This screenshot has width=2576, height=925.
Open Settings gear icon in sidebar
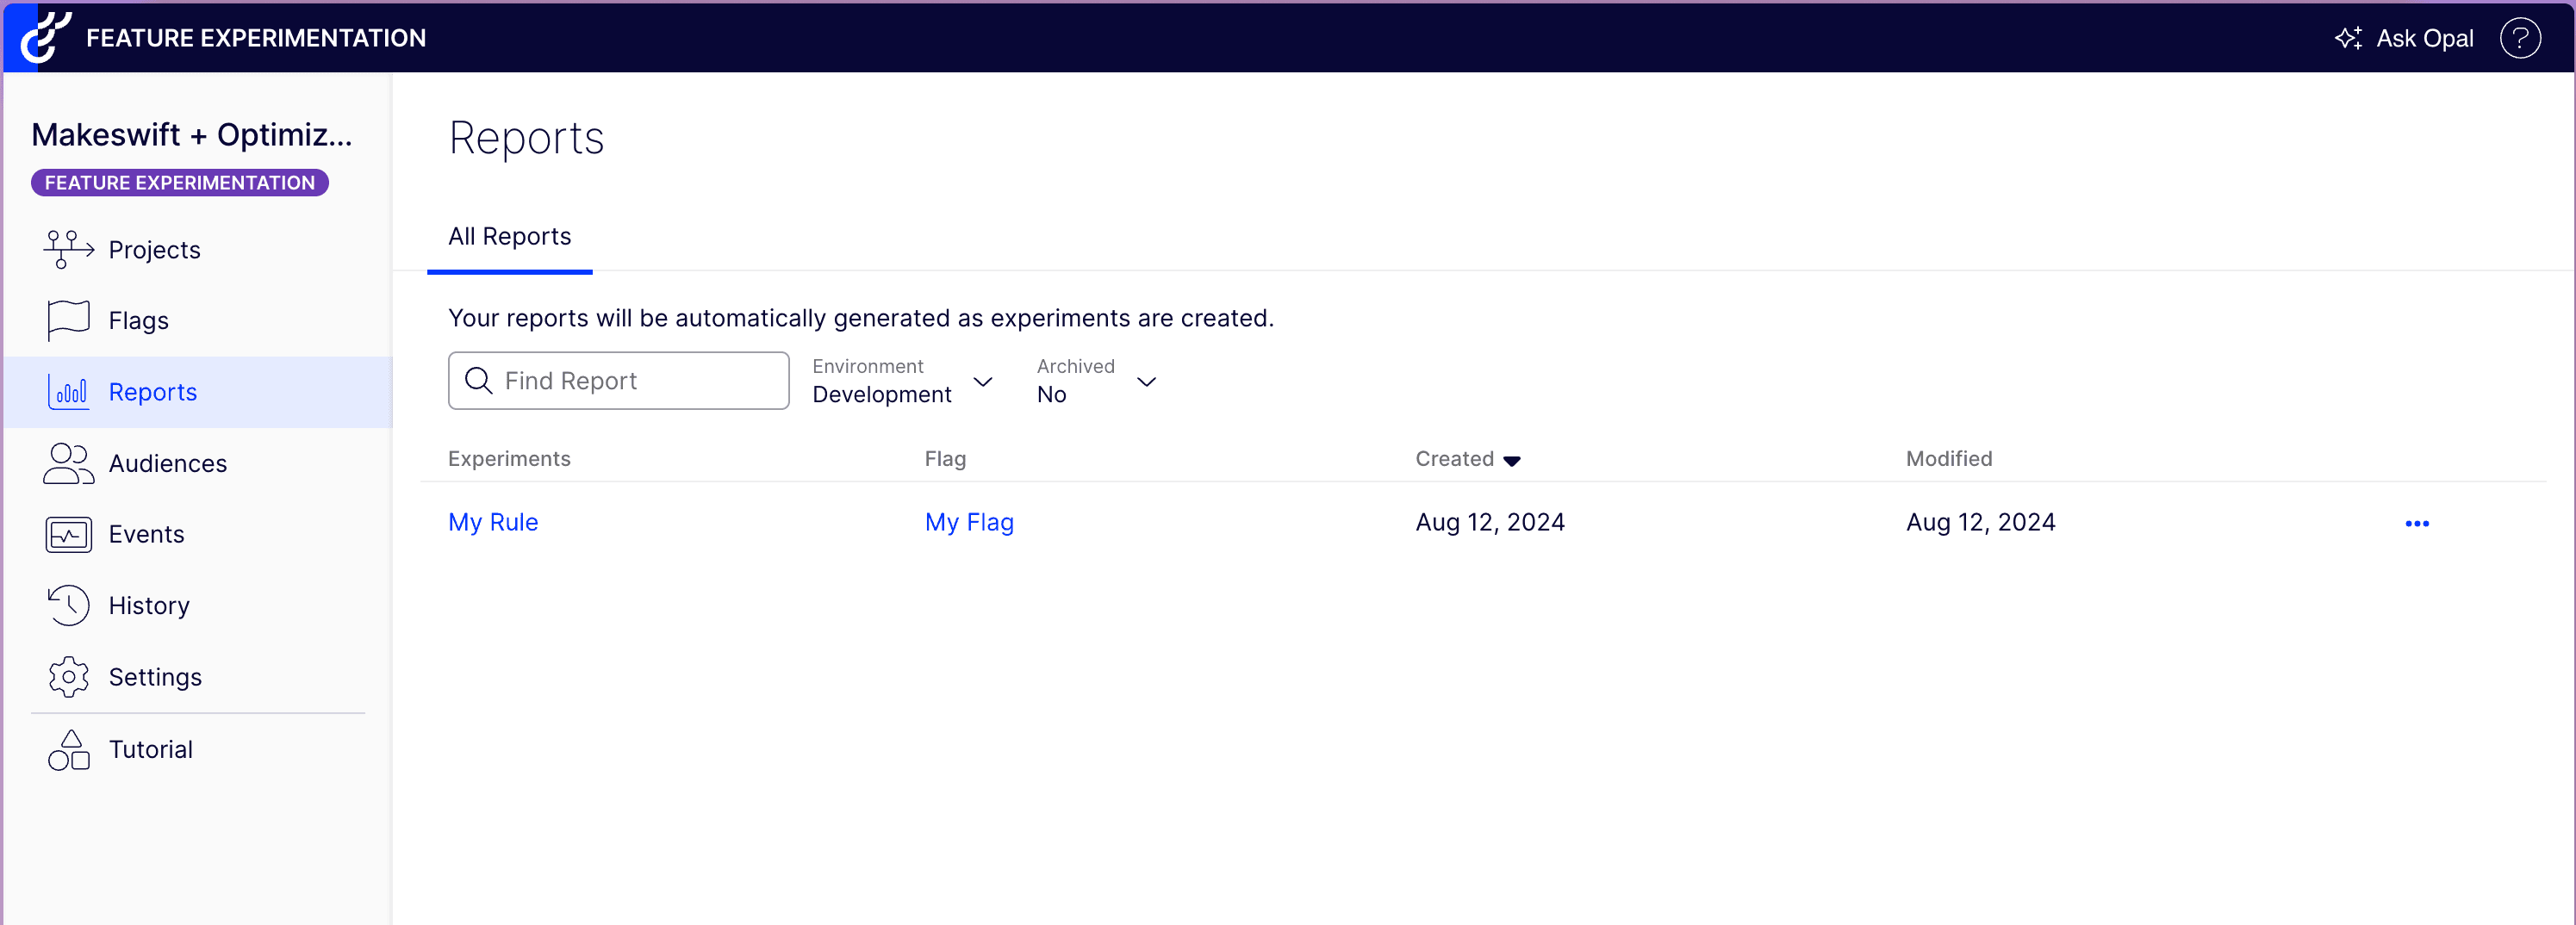pos(68,677)
